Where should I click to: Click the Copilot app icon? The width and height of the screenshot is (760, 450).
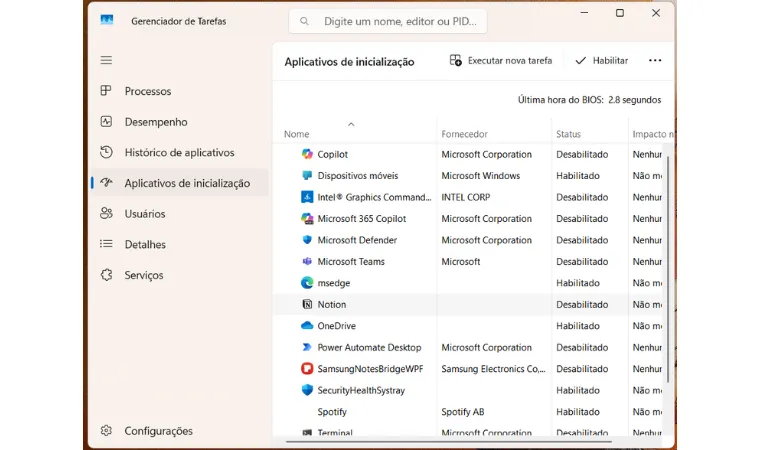[307, 154]
